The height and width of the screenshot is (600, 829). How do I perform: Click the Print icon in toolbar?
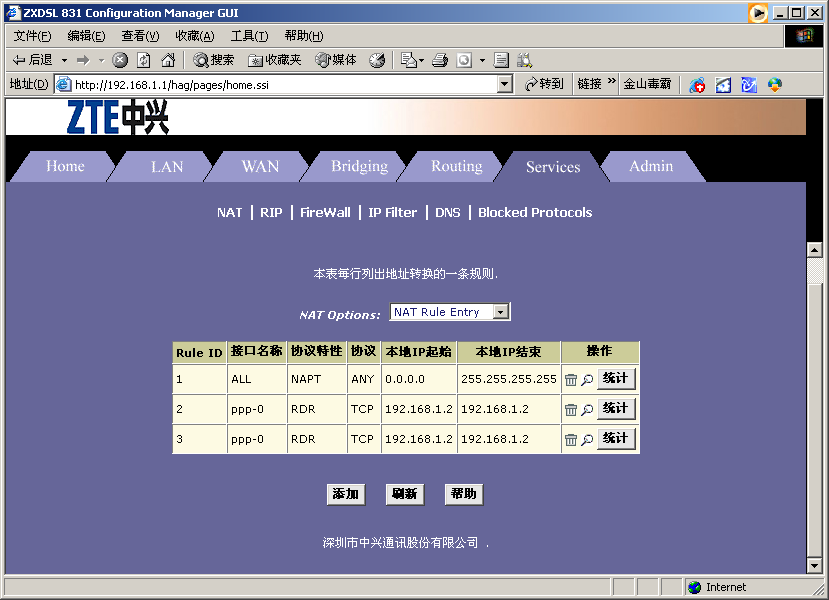(x=440, y=60)
